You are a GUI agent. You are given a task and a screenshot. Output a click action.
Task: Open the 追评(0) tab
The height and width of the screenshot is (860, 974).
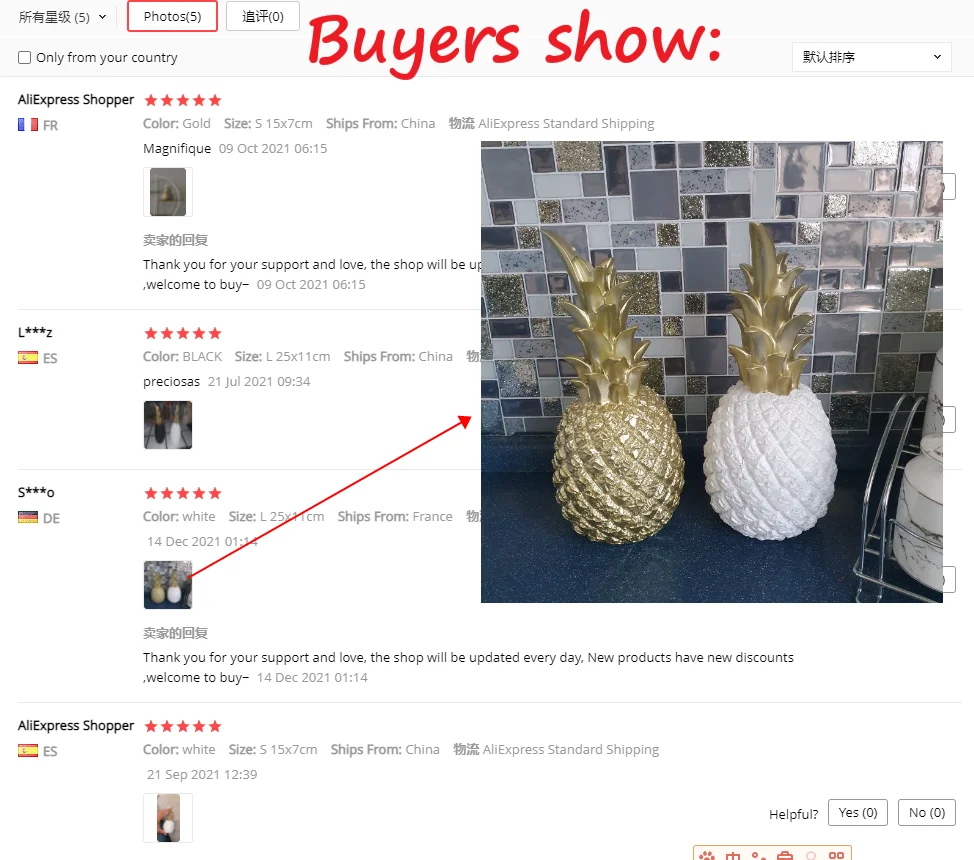(263, 16)
